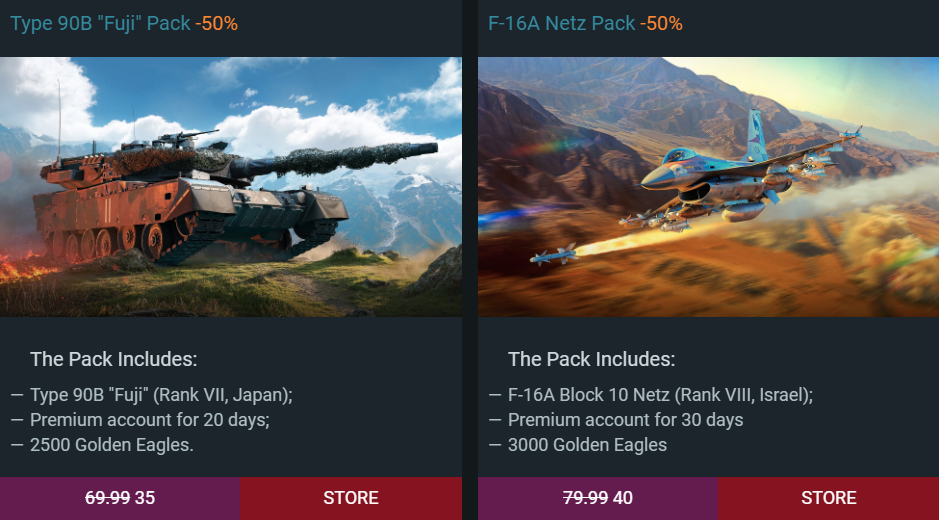Click the Type 90B tank artwork image
Screen dimensions: 939x520
coord(231,187)
